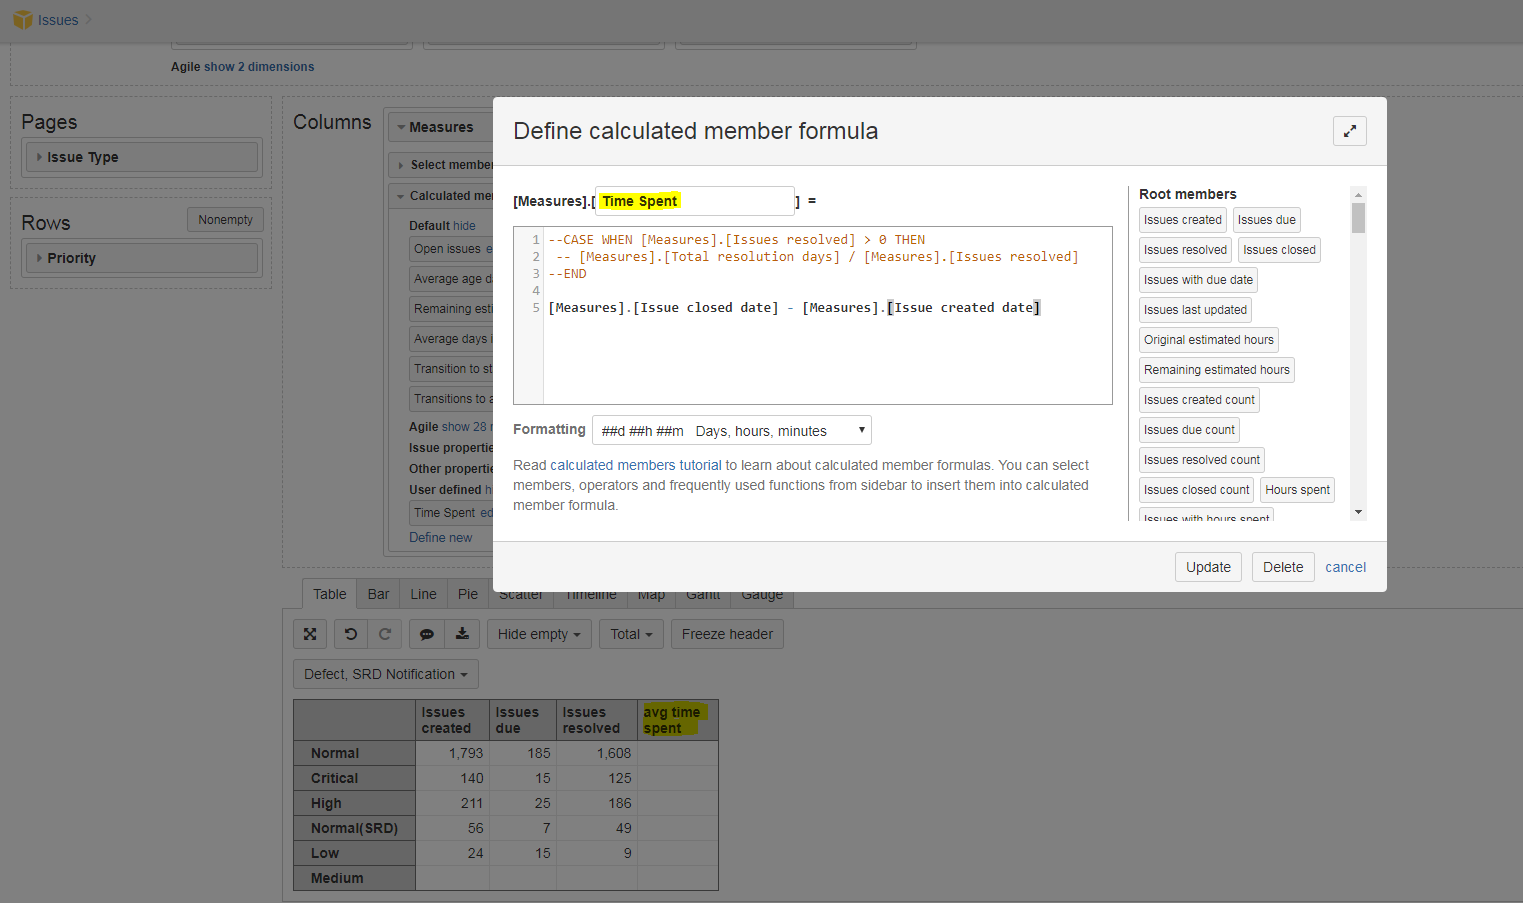Open the calculated members tutorial link
The width and height of the screenshot is (1523, 903).
tap(636, 465)
